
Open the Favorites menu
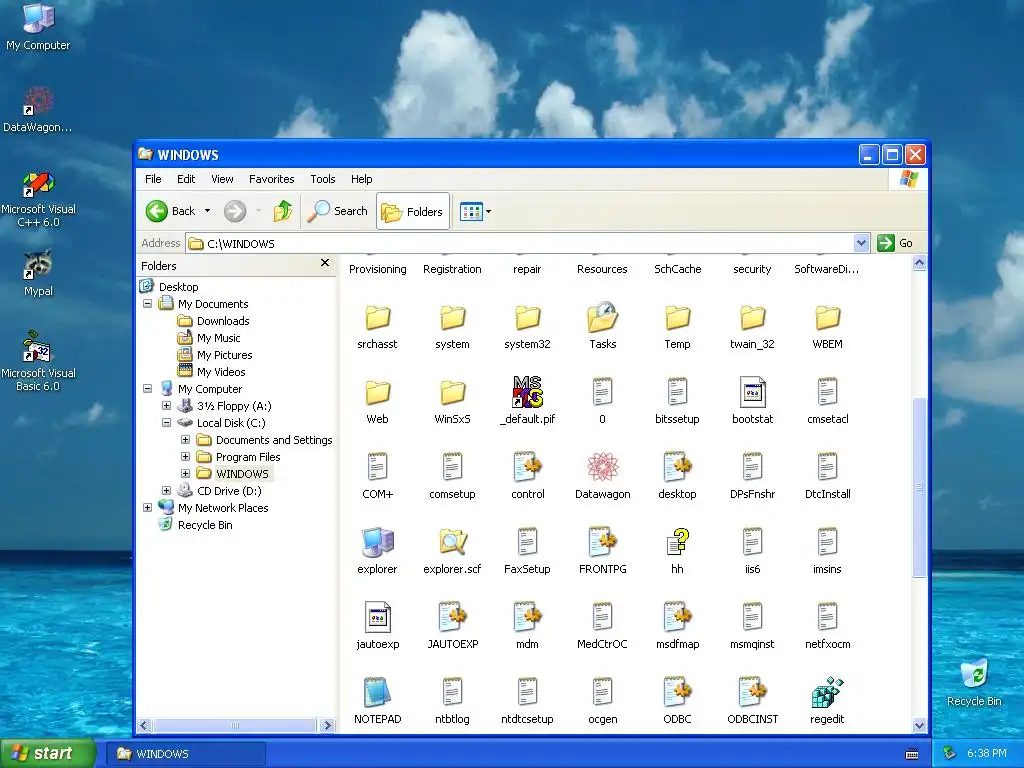tap(272, 179)
